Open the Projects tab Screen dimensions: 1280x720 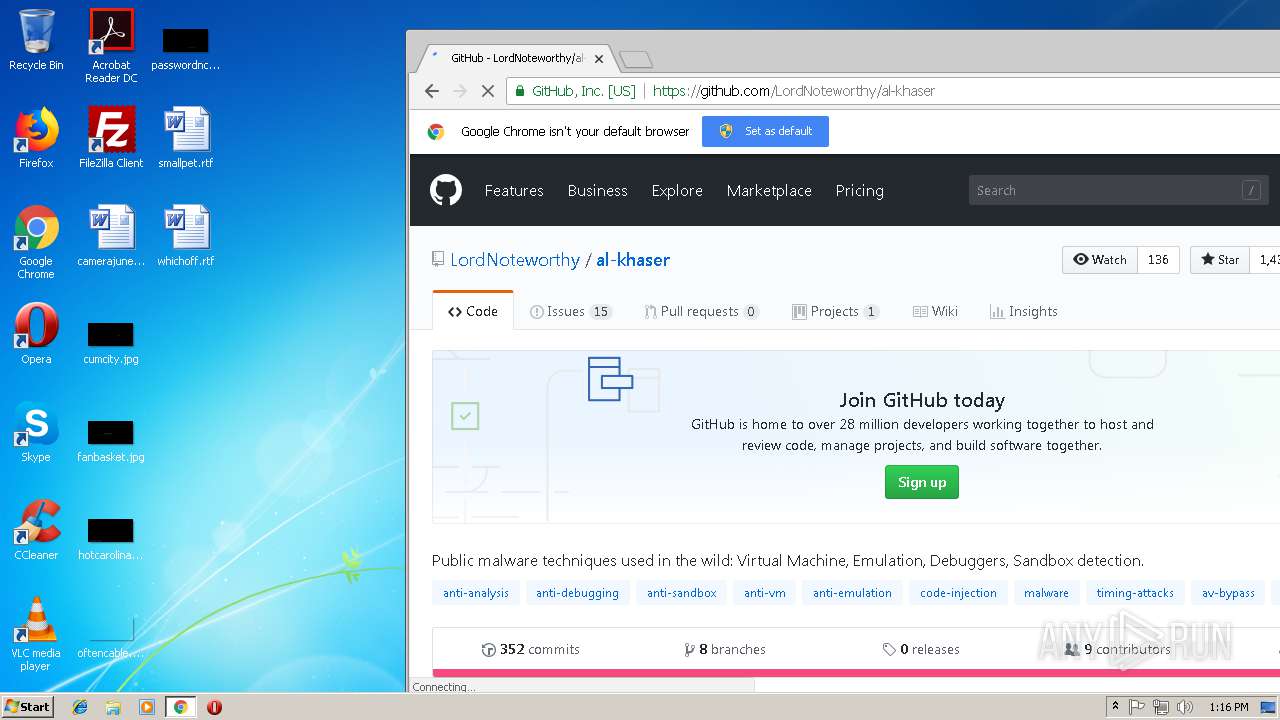coord(835,311)
